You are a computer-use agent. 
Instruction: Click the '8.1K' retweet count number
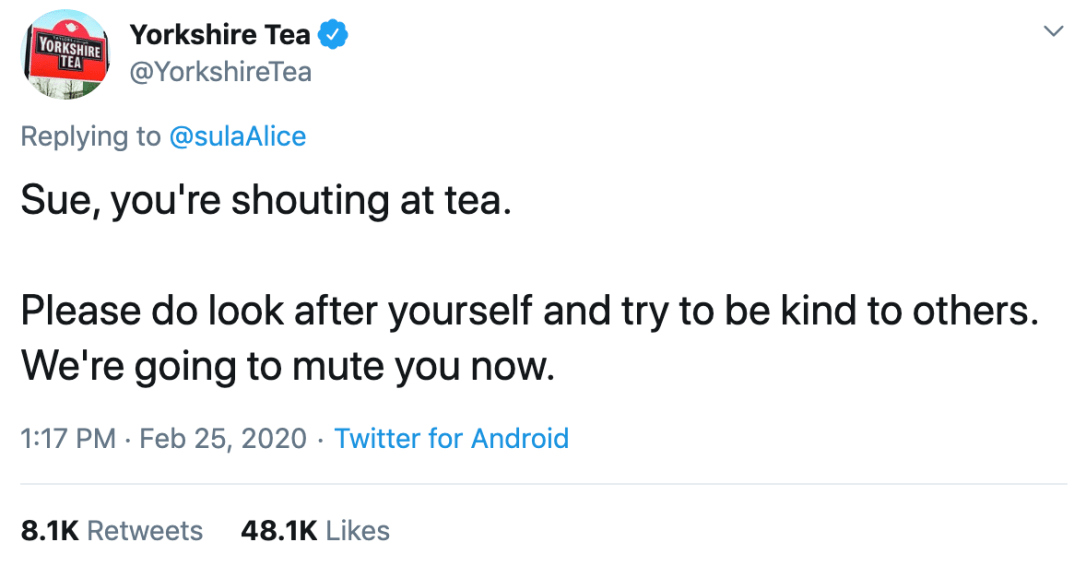tap(49, 530)
